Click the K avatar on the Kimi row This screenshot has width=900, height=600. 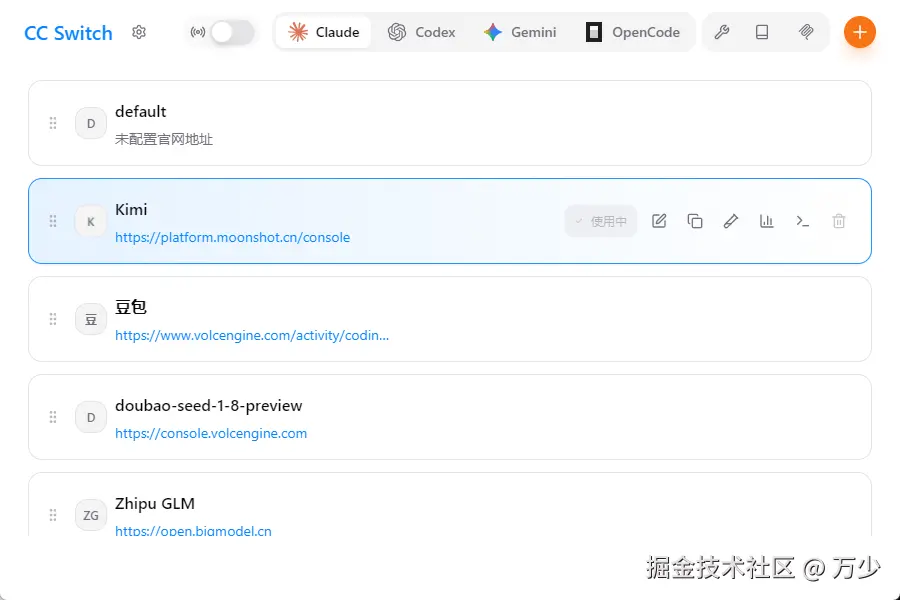[x=91, y=221]
